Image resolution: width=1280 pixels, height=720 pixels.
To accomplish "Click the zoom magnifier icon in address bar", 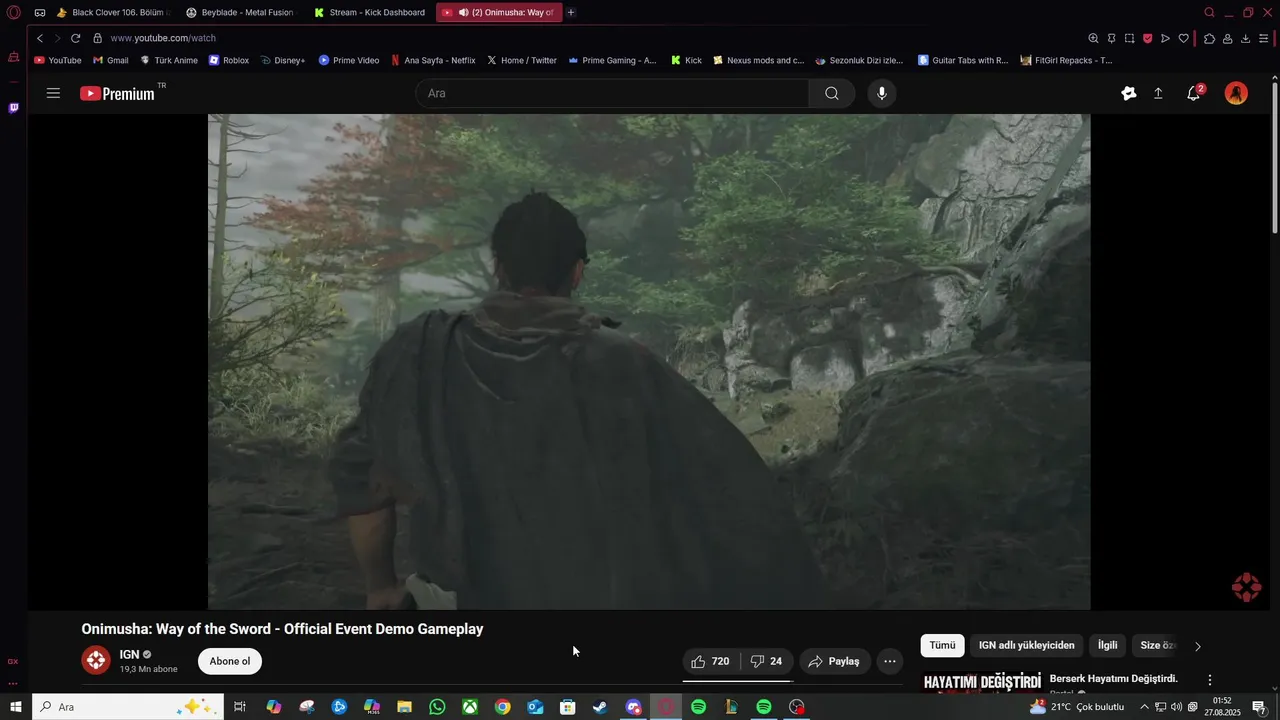I will (1093, 38).
